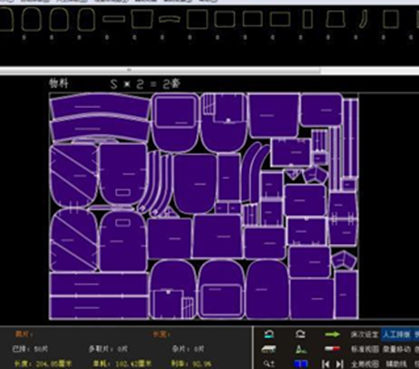Click the '多取片: 0片' status value
Screen dimensions: 419x369
pyautogui.click(x=108, y=349)
